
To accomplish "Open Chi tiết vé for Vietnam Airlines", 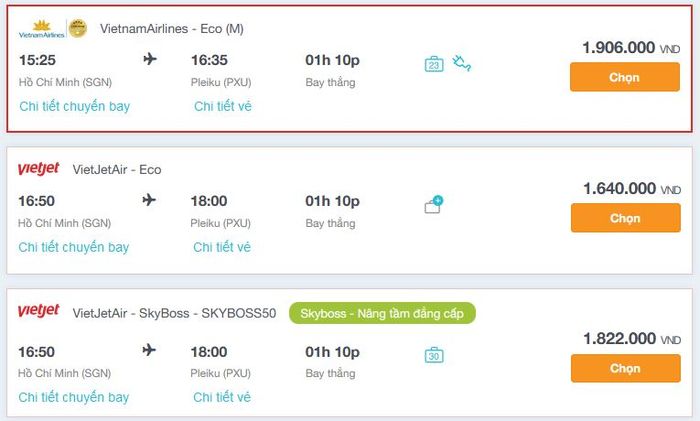I will (223, 106).
